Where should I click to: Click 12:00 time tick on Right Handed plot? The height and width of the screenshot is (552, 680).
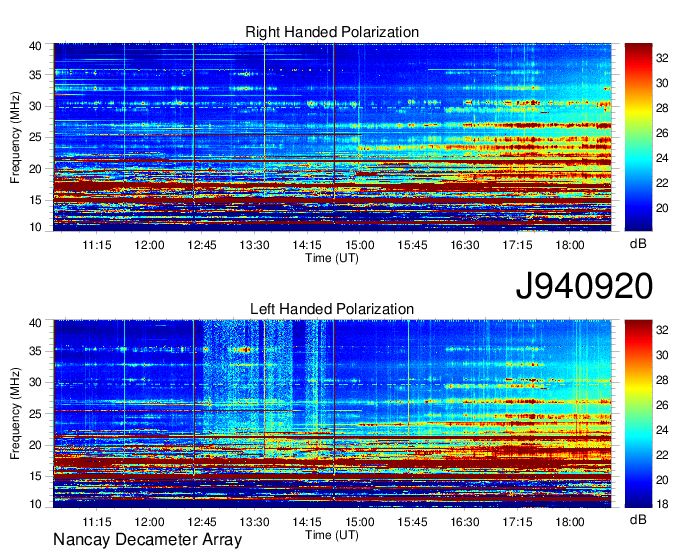tap(149, 245)
